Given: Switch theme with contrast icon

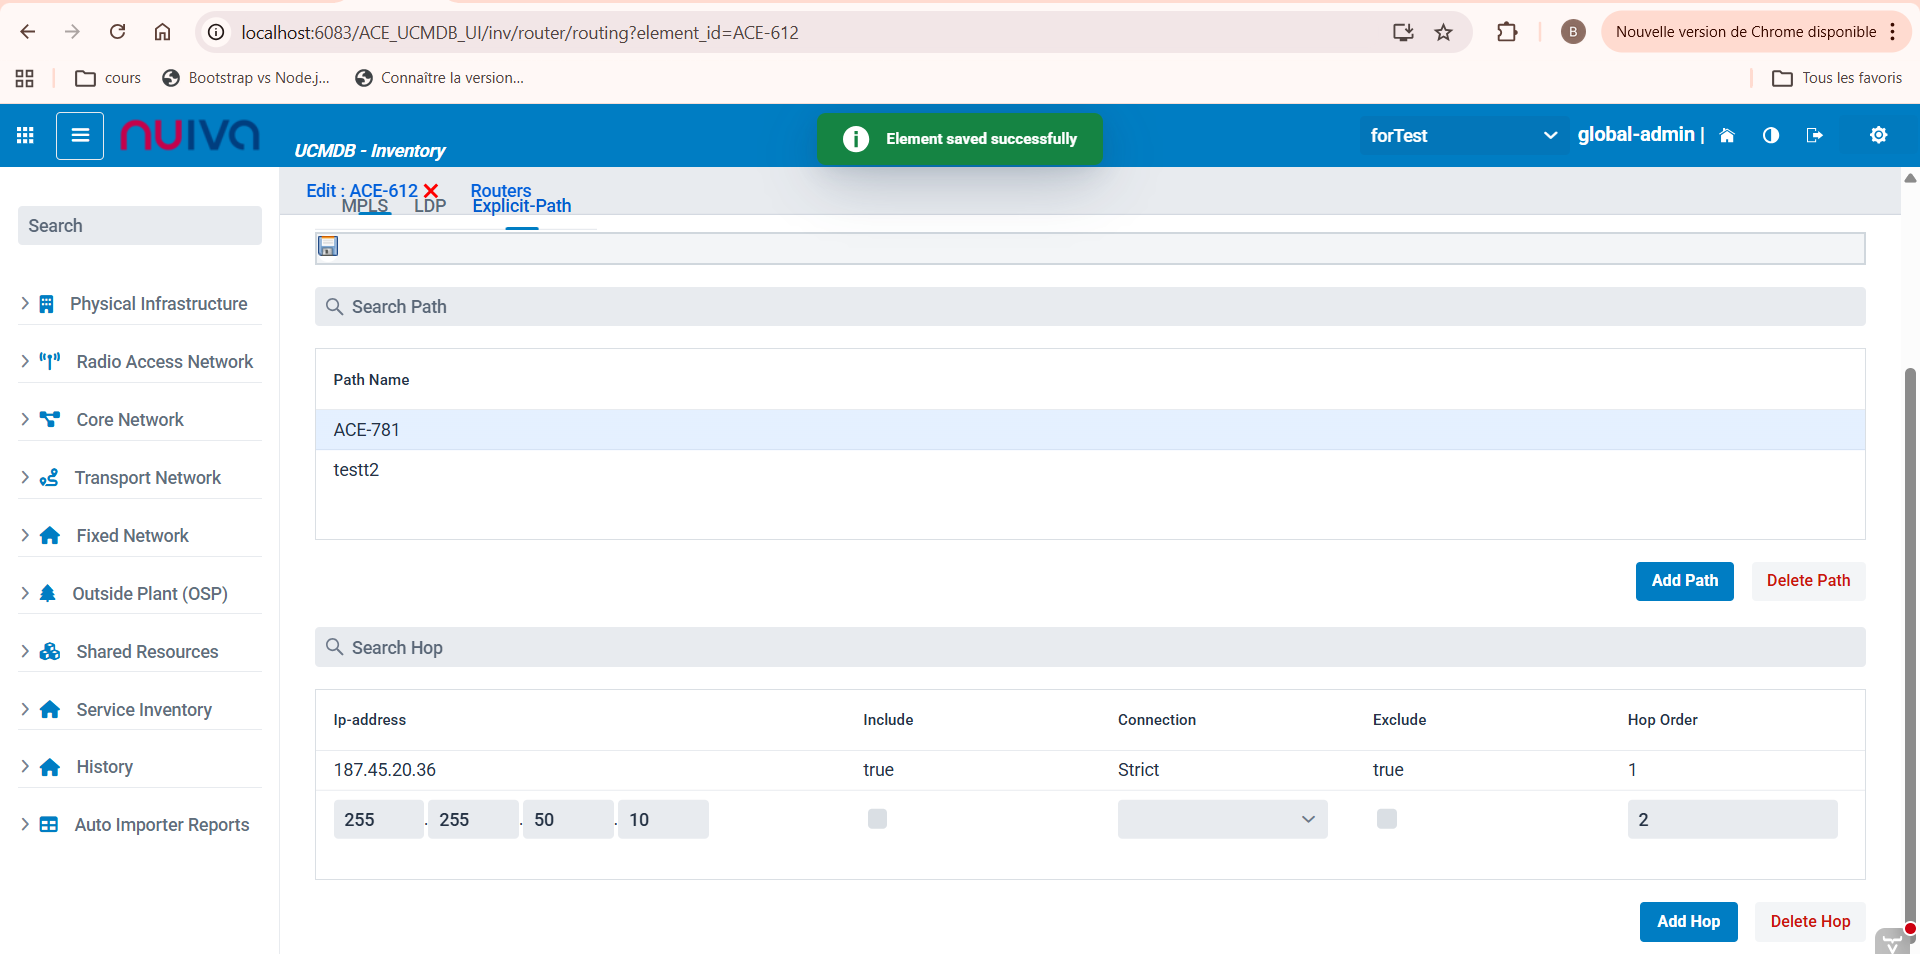Looking at the screenshot, I should click(1770, 135).
